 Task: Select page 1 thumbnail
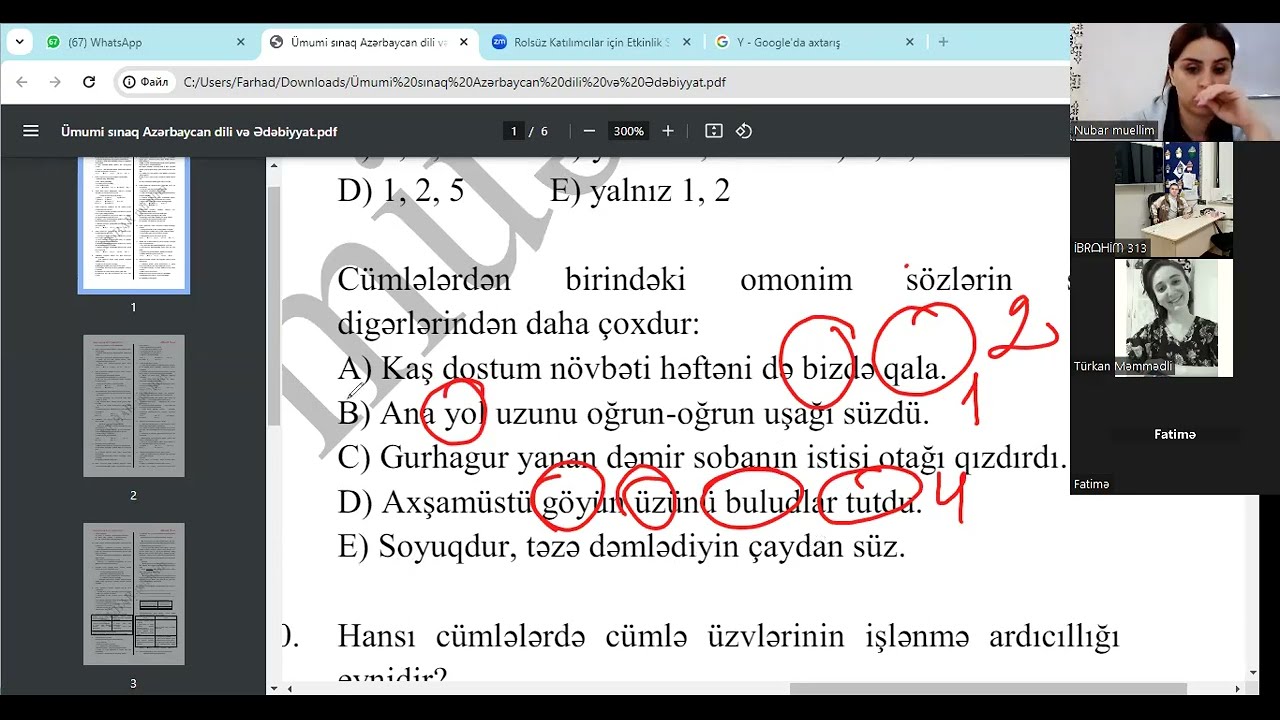134,224
